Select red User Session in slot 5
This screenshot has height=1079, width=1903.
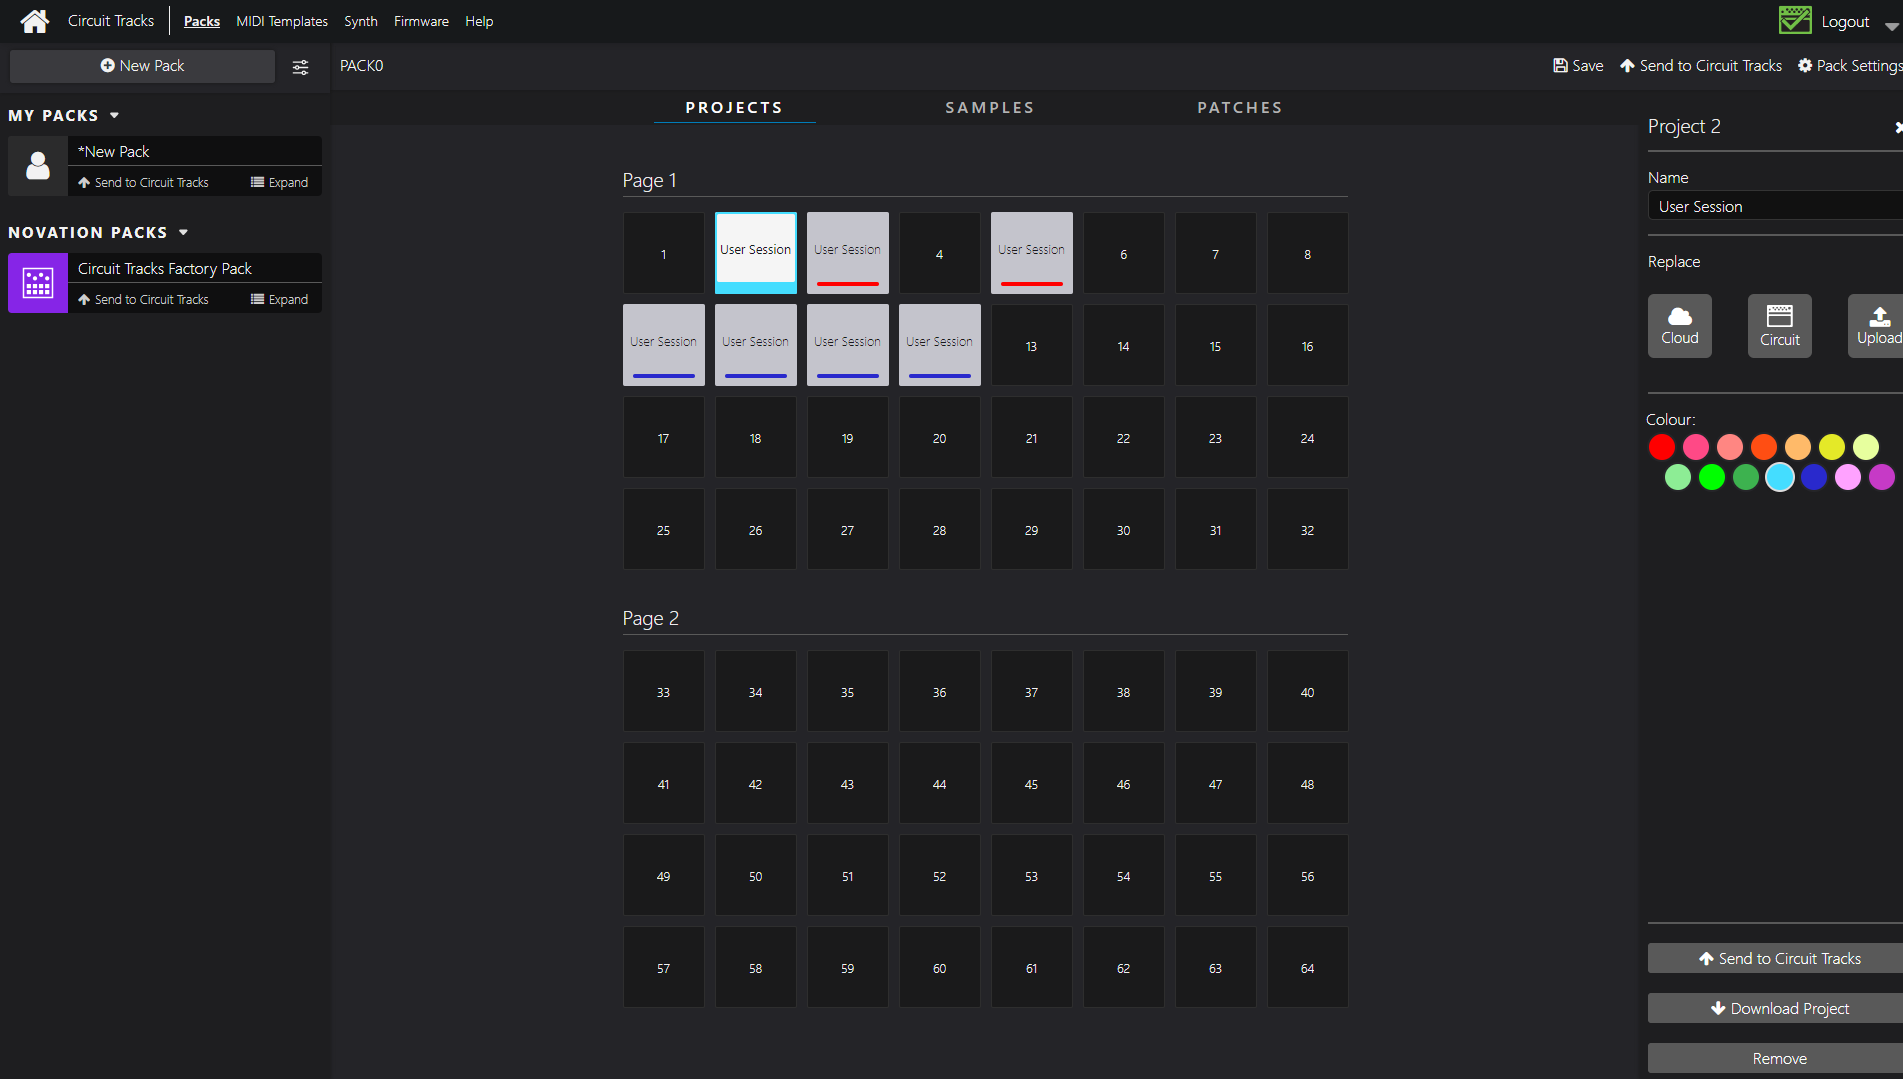[x=1032, y=253]
